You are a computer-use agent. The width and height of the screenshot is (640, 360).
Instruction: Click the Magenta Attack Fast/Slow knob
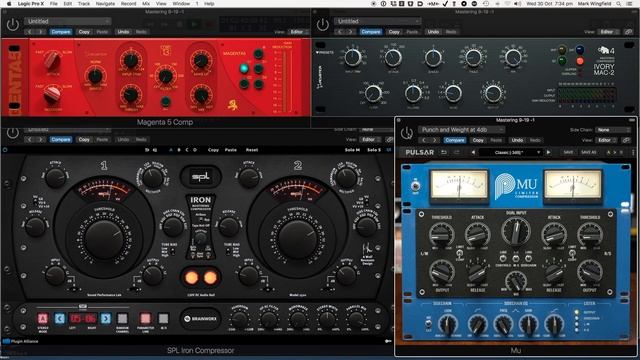pos(52,60)
